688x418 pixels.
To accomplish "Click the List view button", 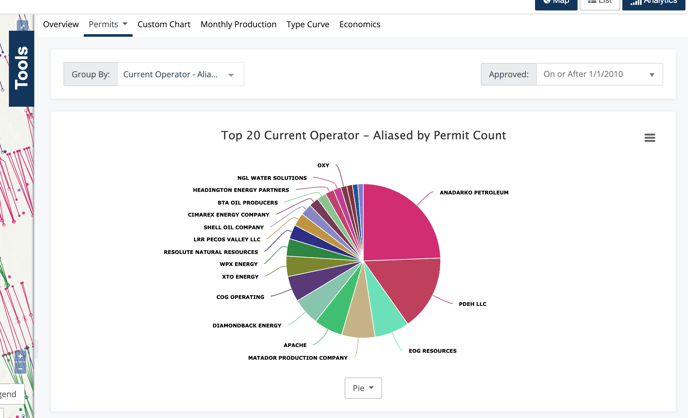I will tap(600, 4).
